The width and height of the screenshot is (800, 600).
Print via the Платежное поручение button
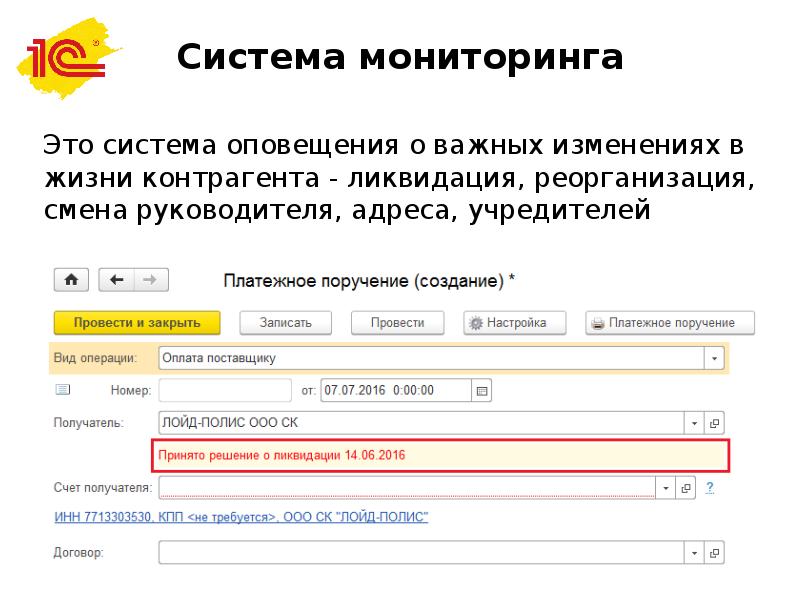[669, 323]
